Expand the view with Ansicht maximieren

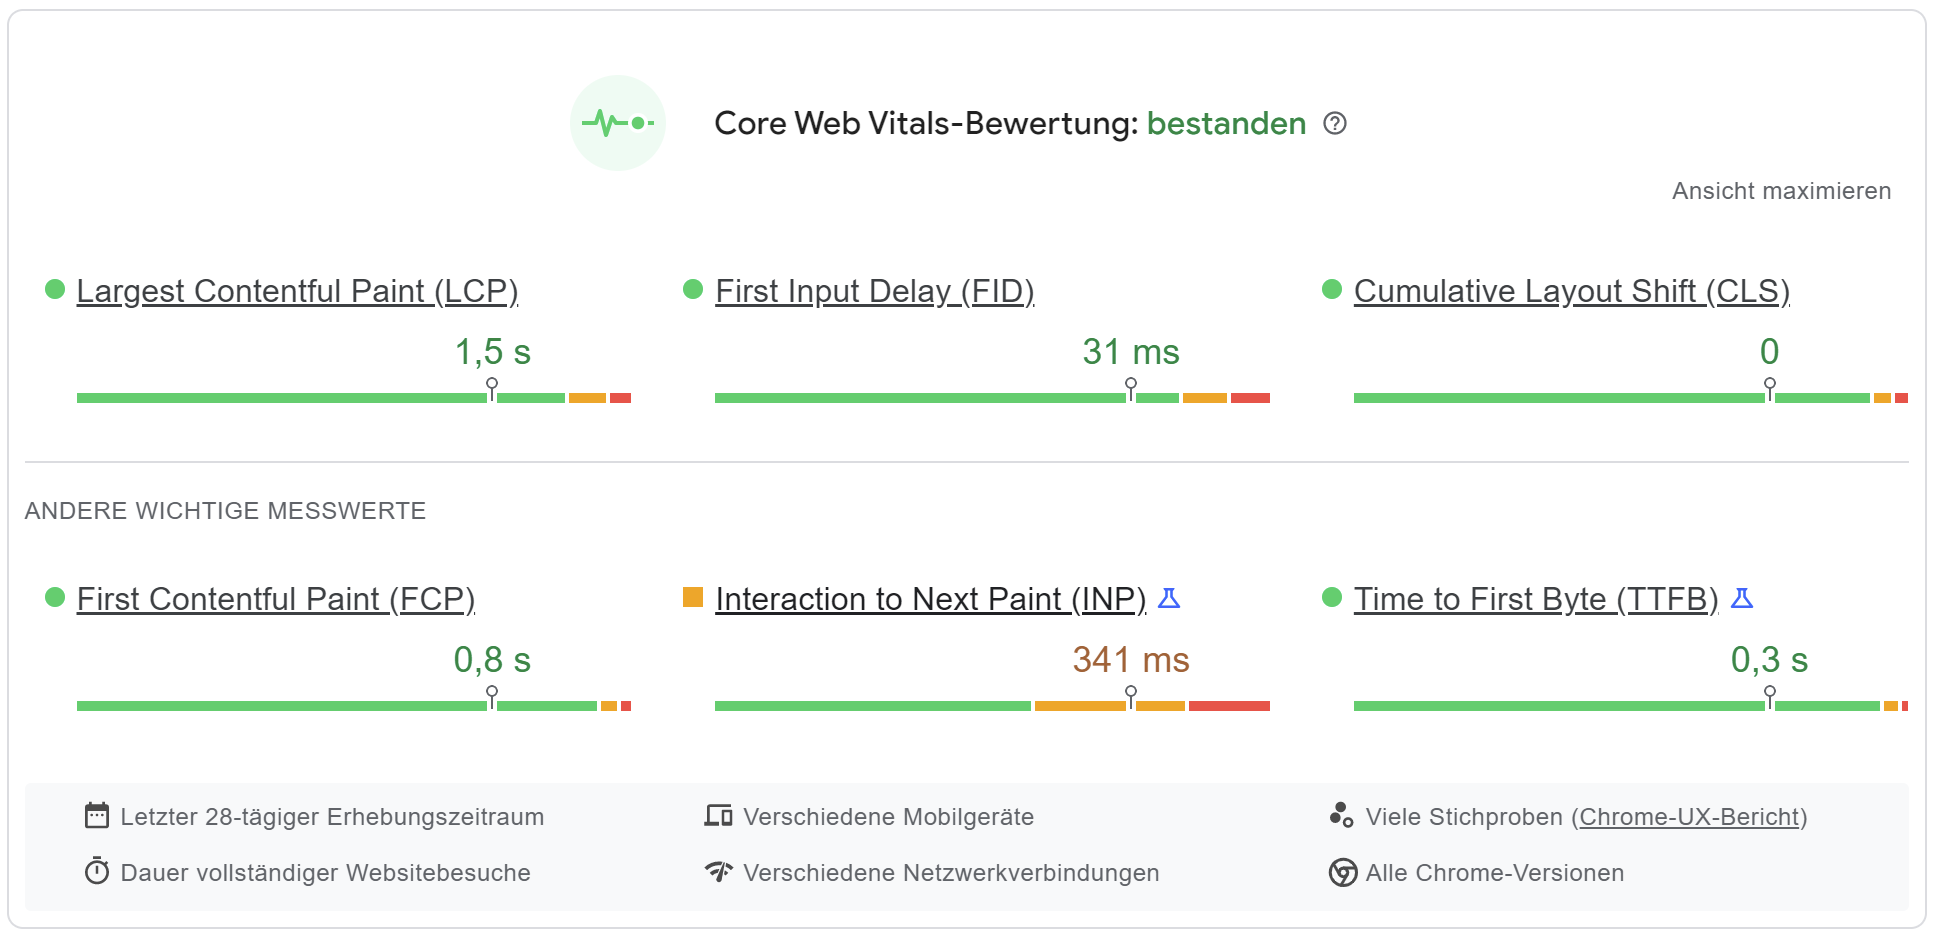pos(1782,190)
